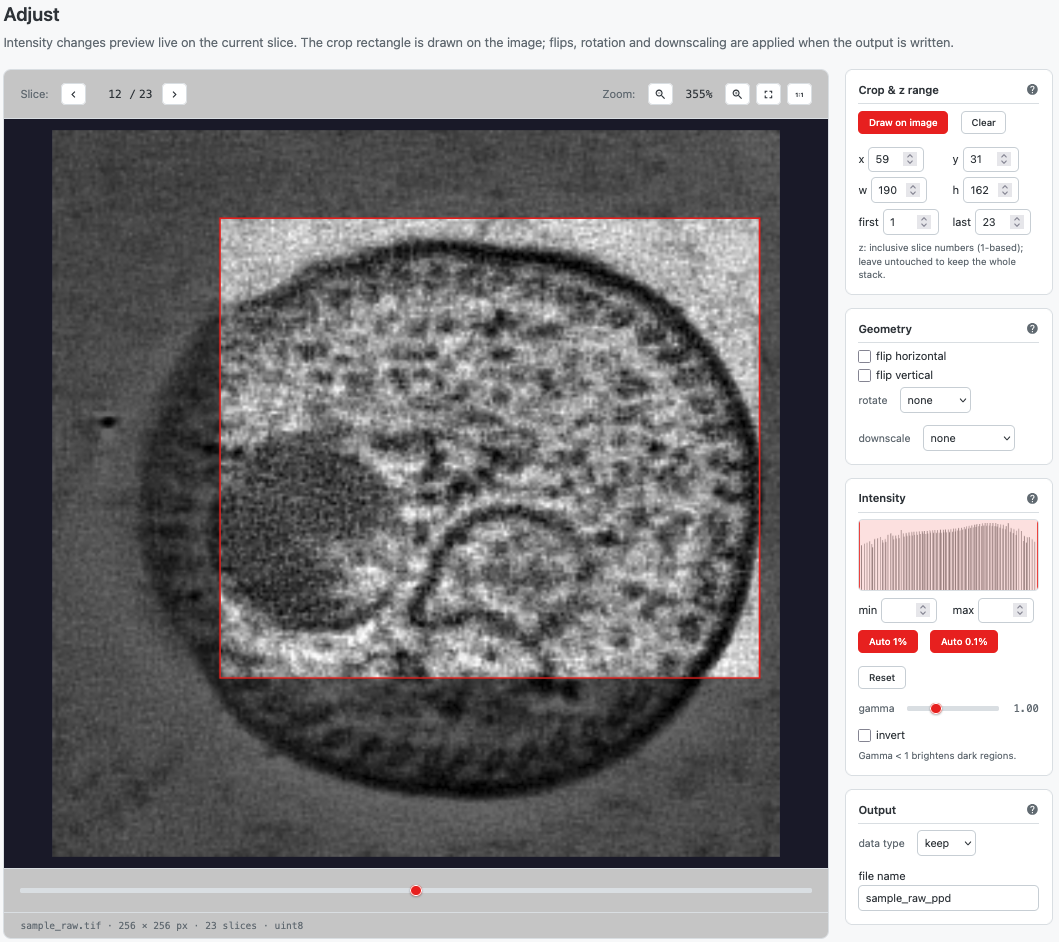Viewport: 1059px width, 942px height.
Task: Click the current slice number 12
Action: pos(115,94)
